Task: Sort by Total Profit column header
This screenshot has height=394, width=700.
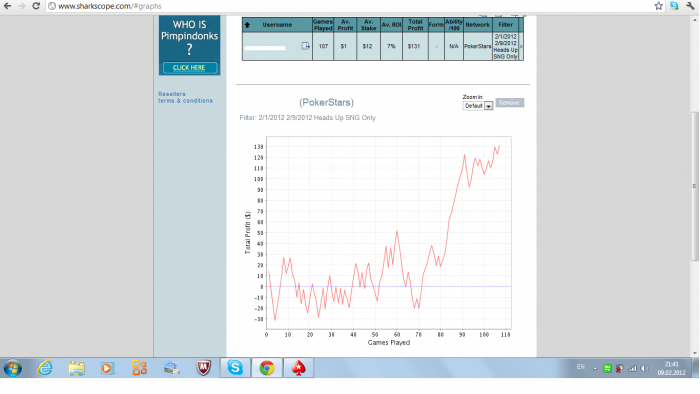Action: pos(415,25)
